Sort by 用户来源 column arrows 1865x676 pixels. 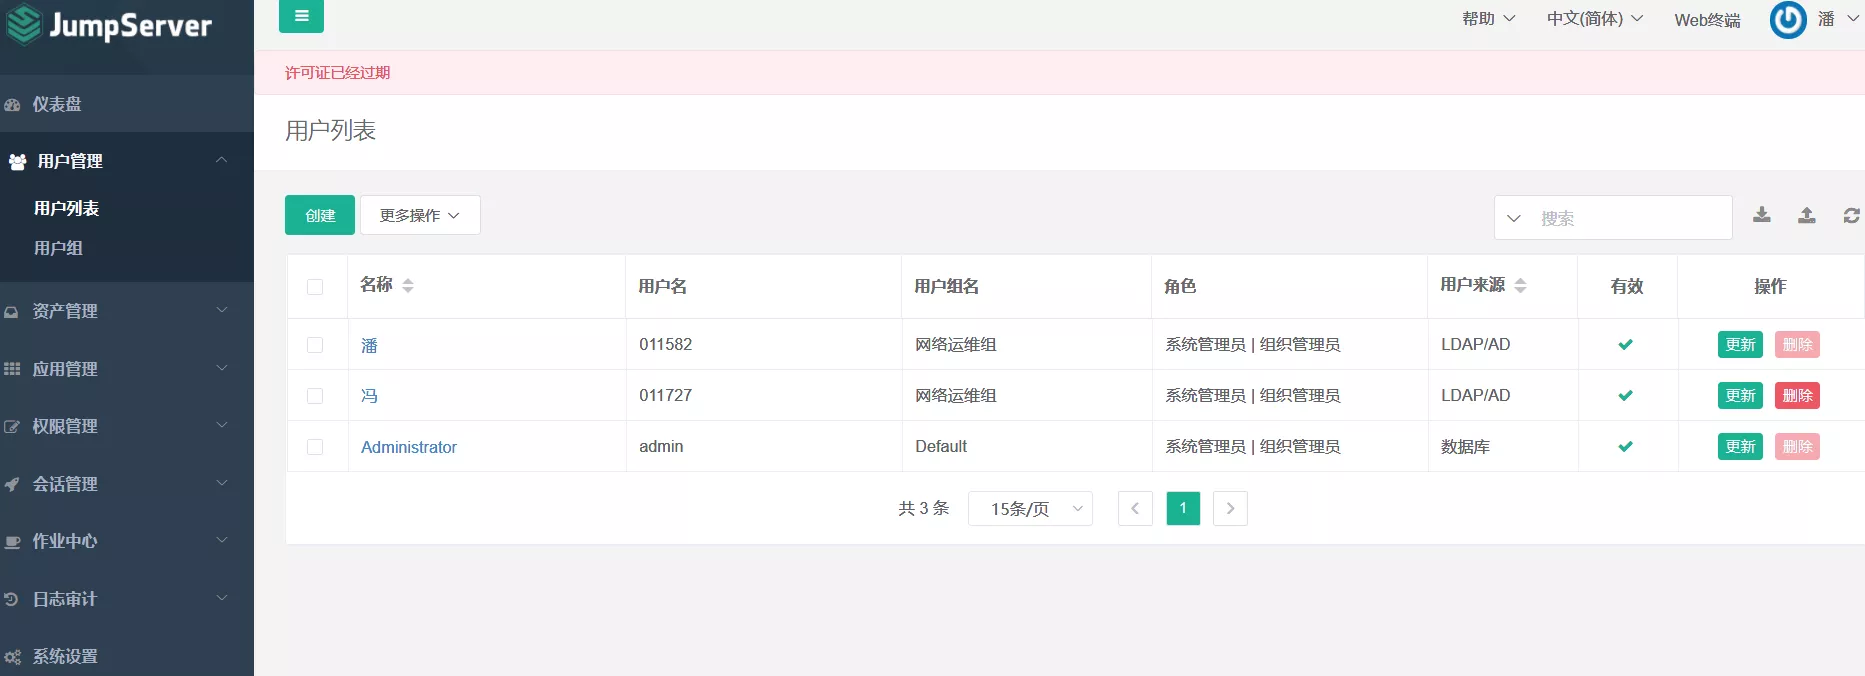pos(1520,286)
